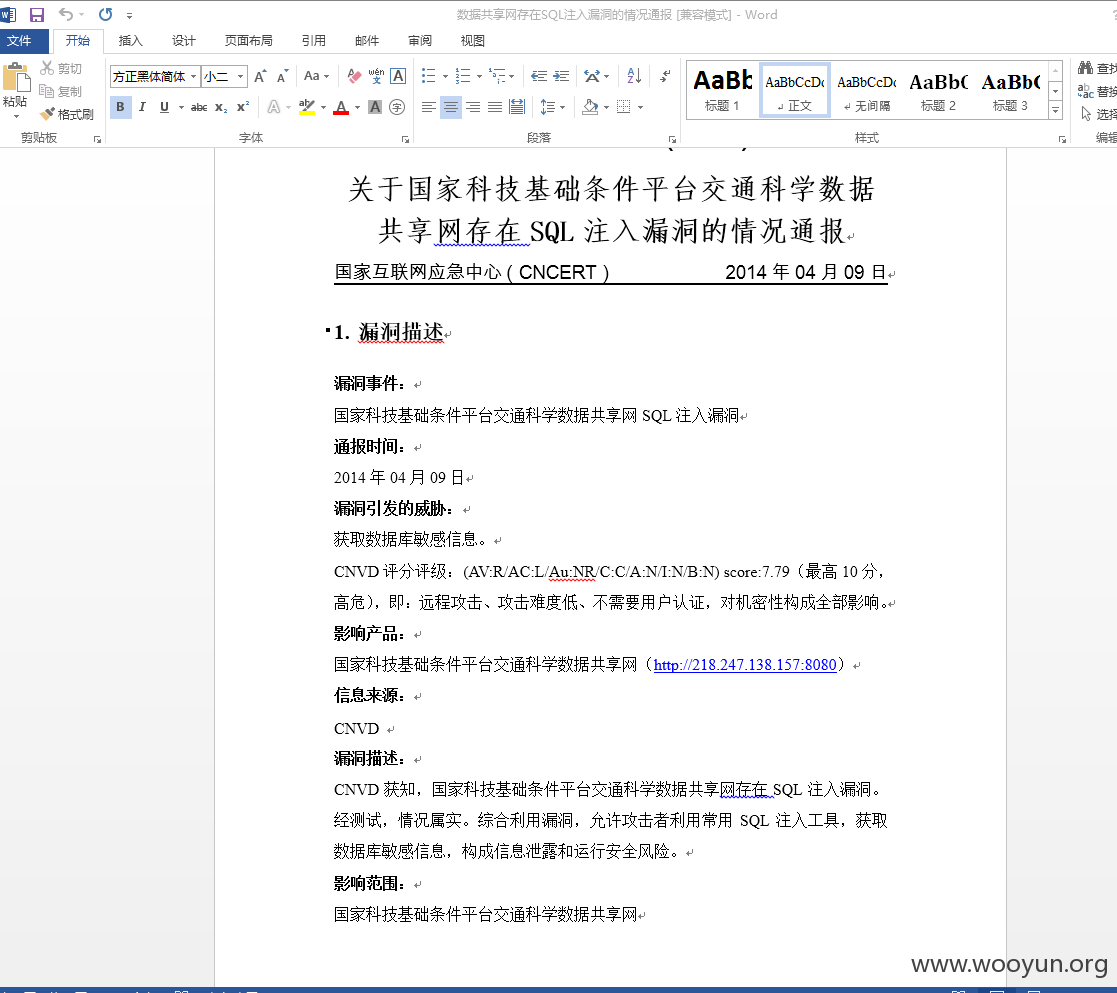Click the character shading icon

pos(375,107)
